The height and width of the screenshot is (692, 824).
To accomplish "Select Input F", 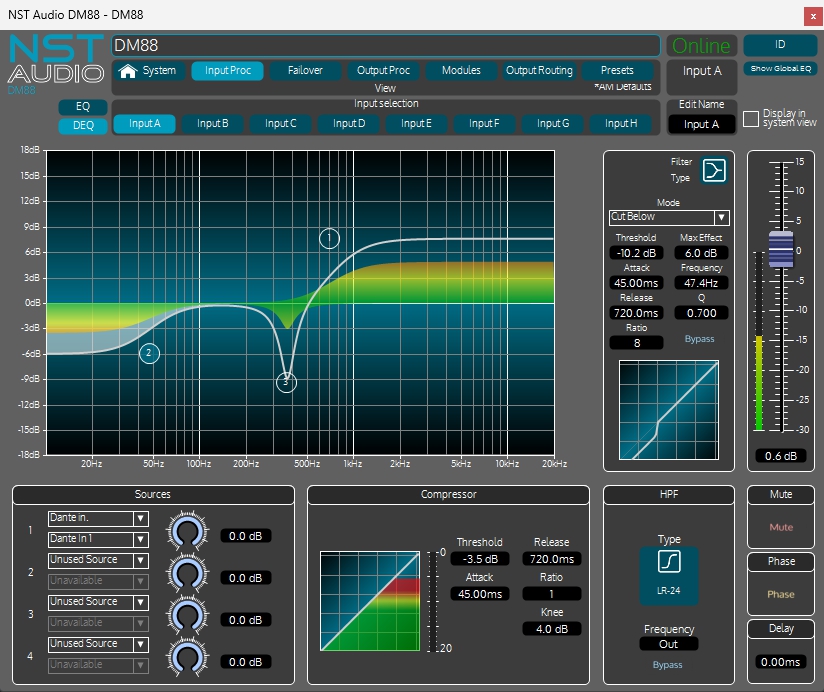I will point(485,123).
